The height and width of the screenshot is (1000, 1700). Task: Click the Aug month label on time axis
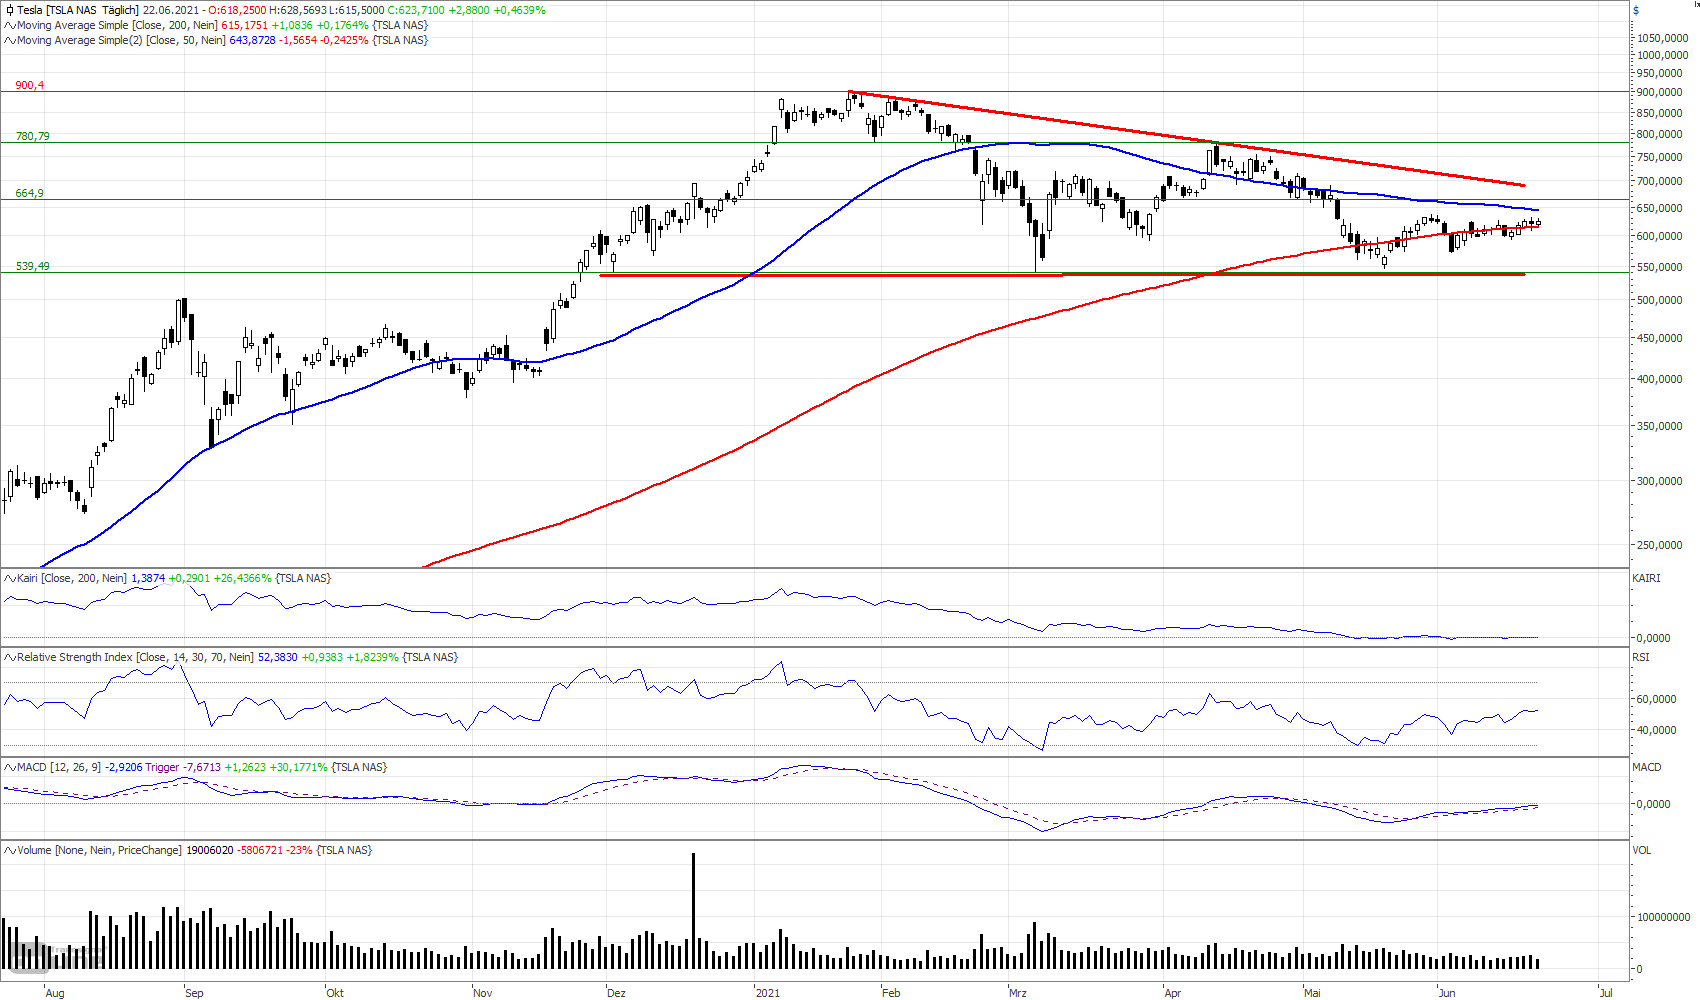[x=55, y=993]
